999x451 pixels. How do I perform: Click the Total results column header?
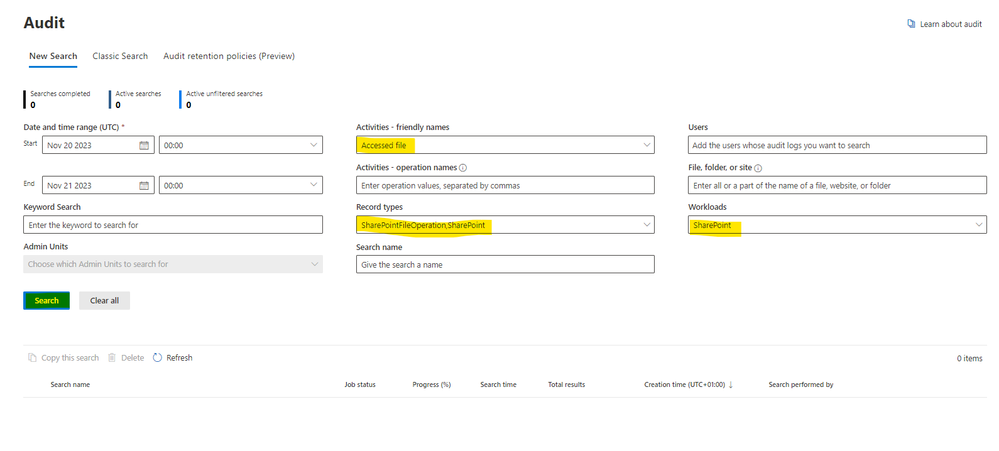click(x=566, y=385)
